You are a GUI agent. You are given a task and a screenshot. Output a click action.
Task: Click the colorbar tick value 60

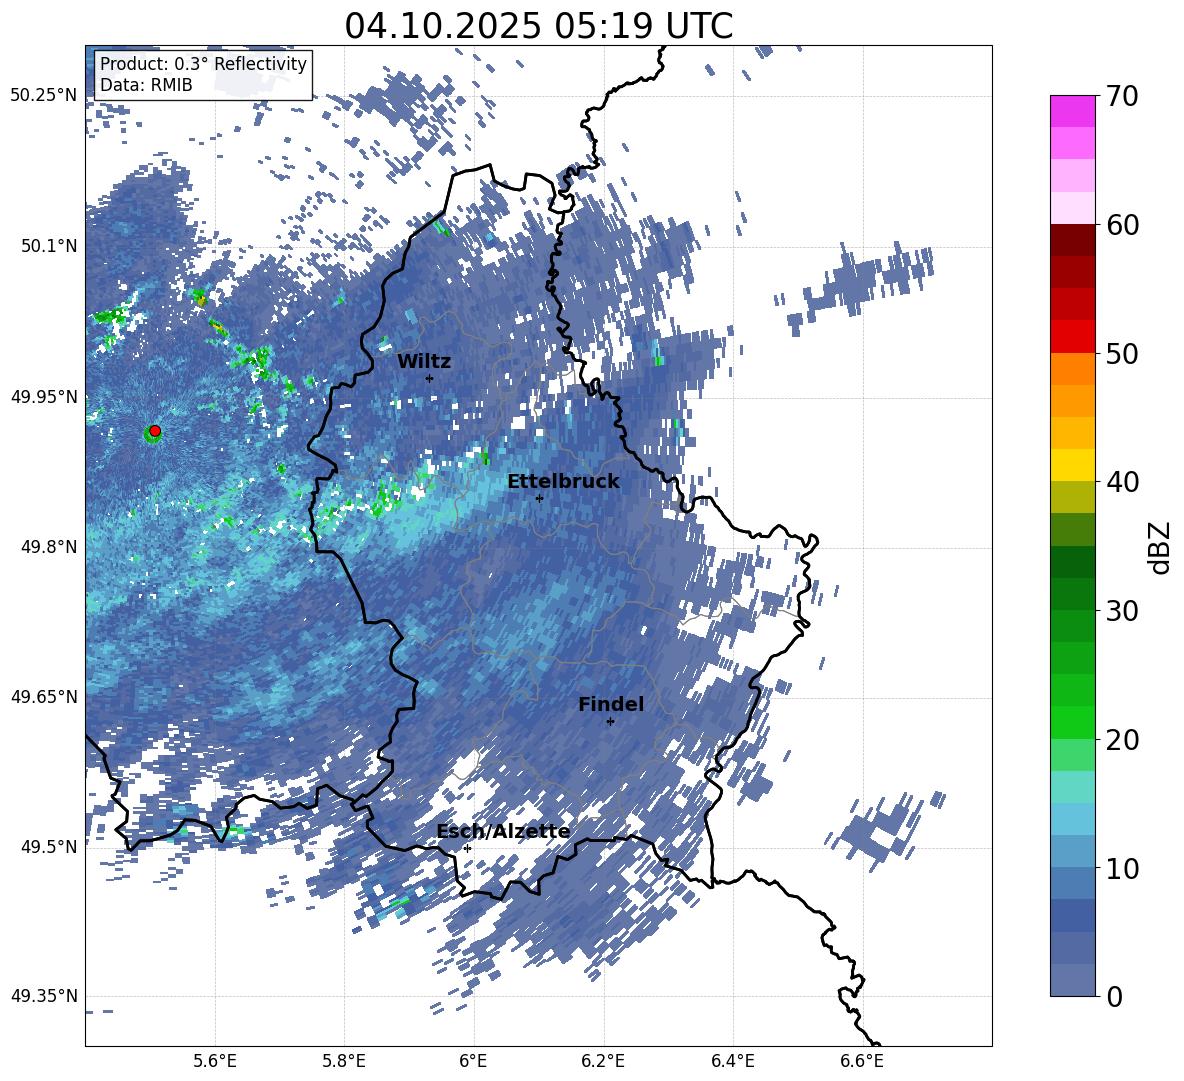point(1122,225)
